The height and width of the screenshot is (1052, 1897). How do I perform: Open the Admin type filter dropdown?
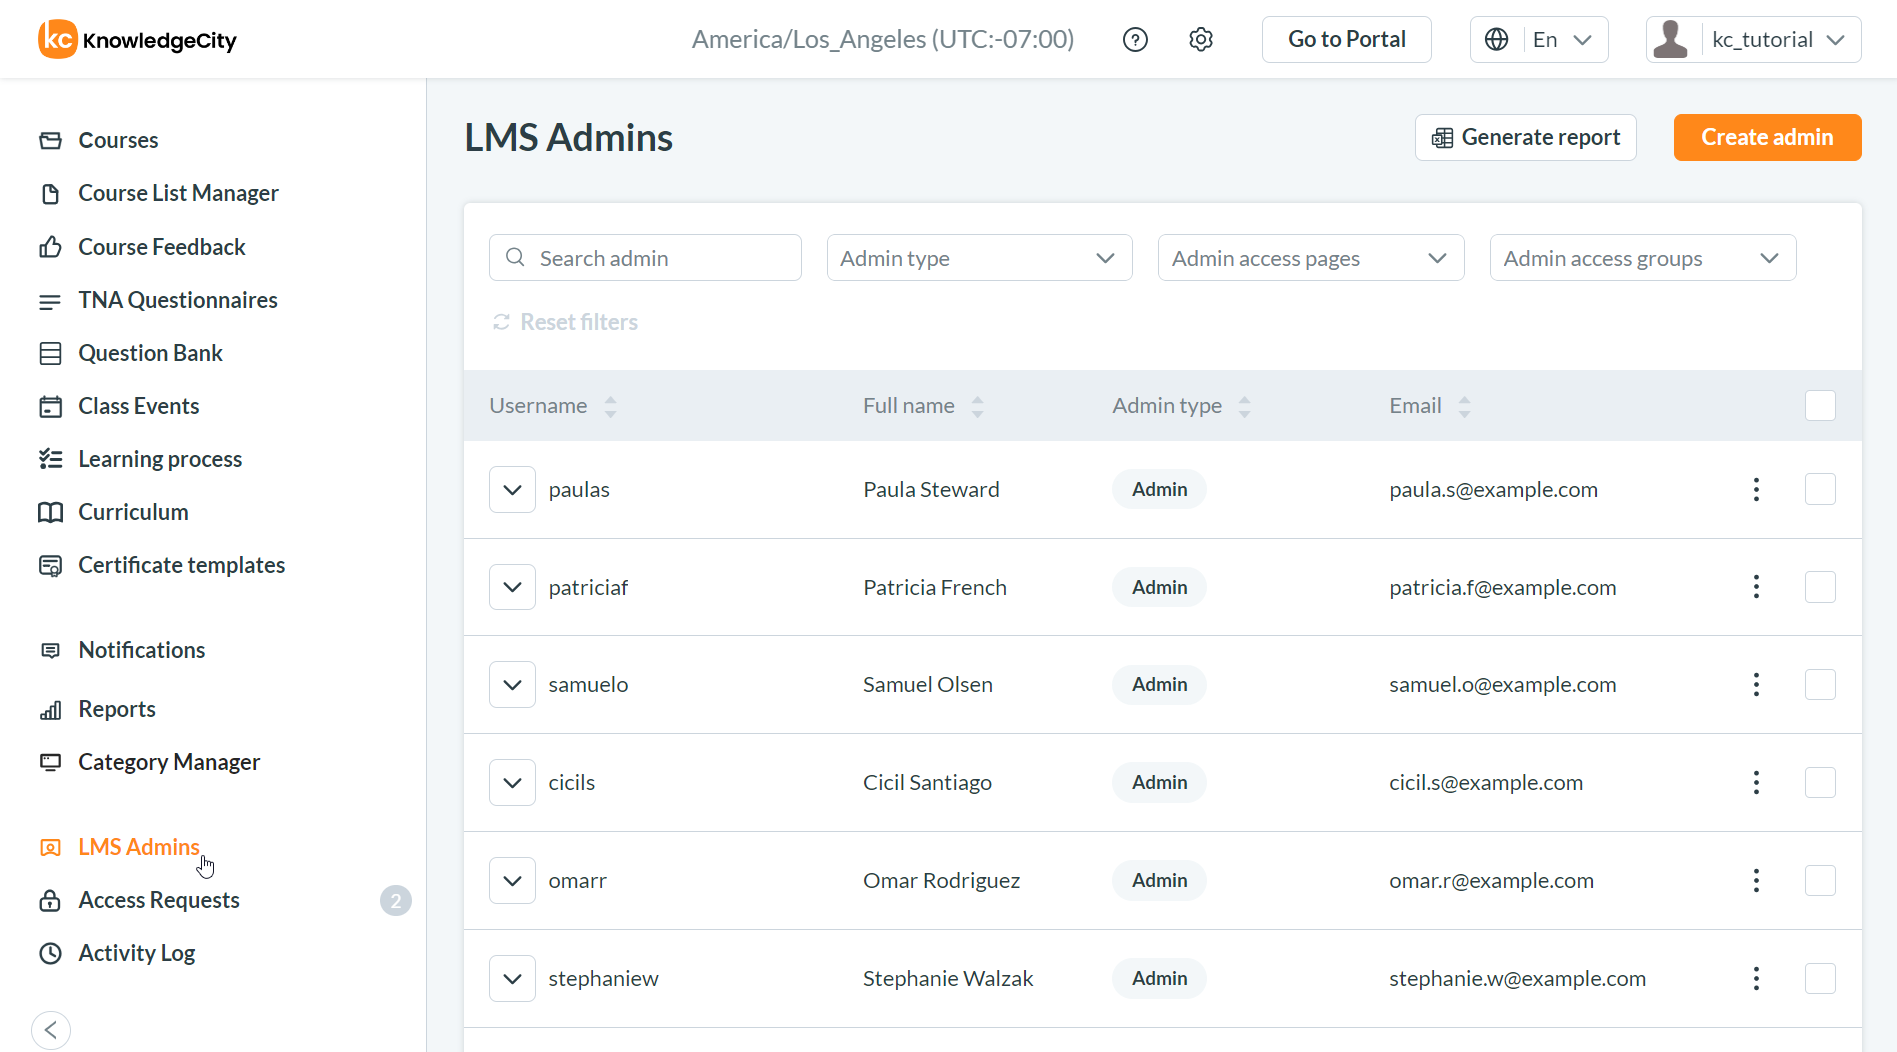(979, 258)
